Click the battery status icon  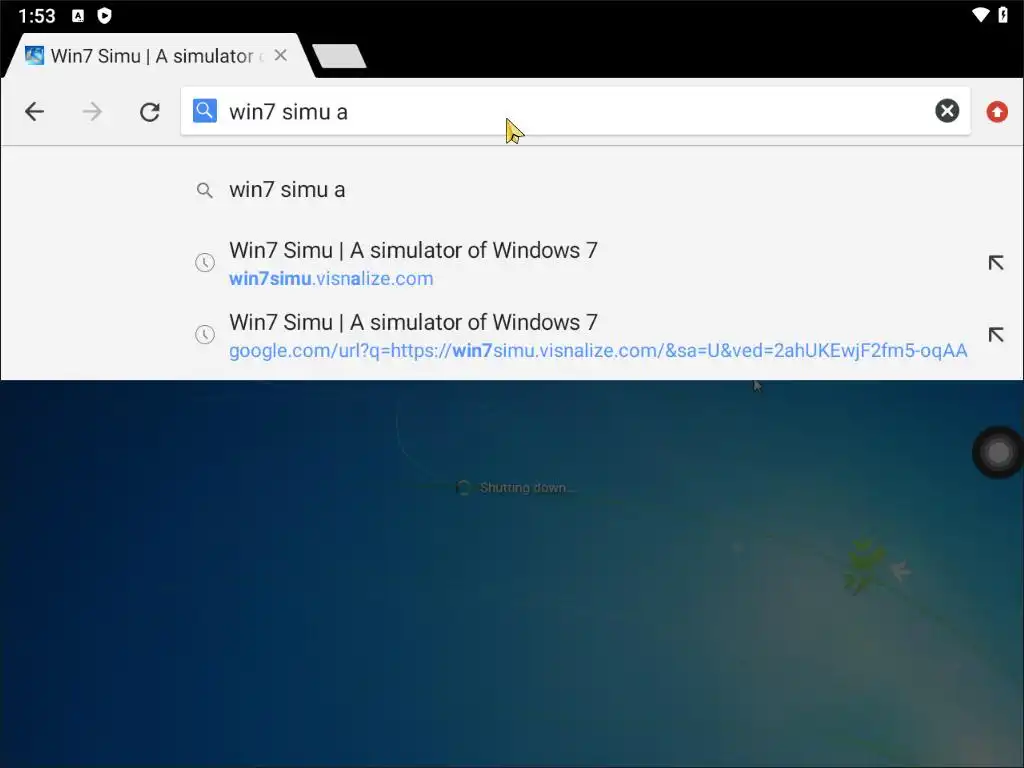click(1003, 14)
